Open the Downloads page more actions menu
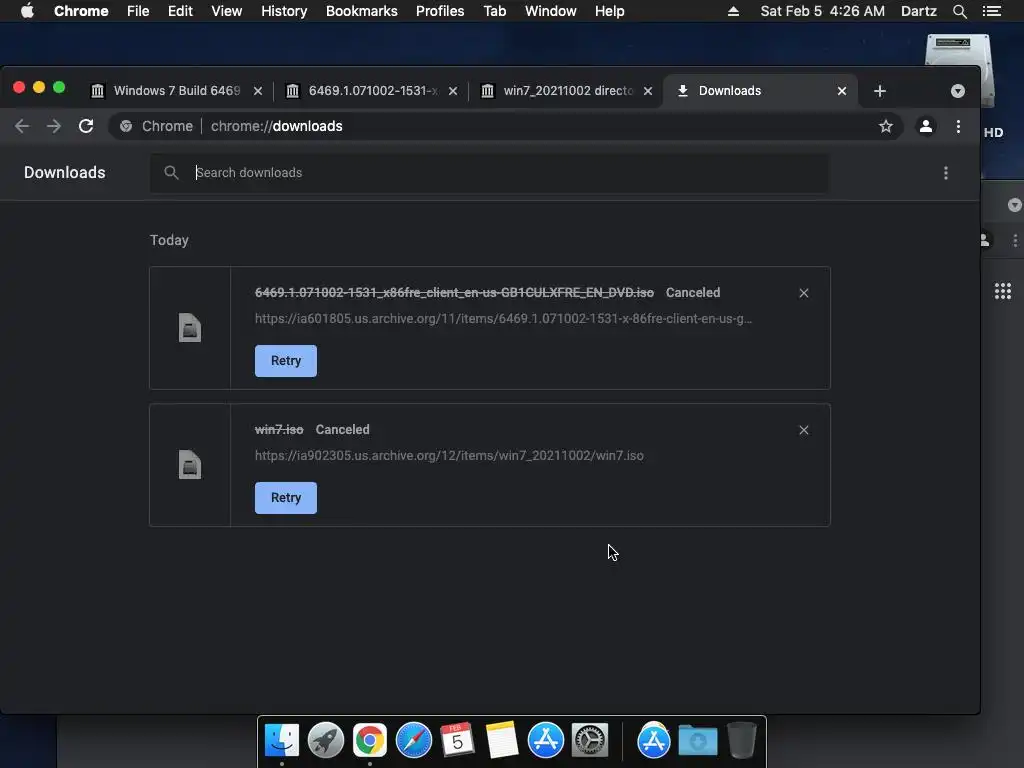1024x768 pixels. pos(946,173)
